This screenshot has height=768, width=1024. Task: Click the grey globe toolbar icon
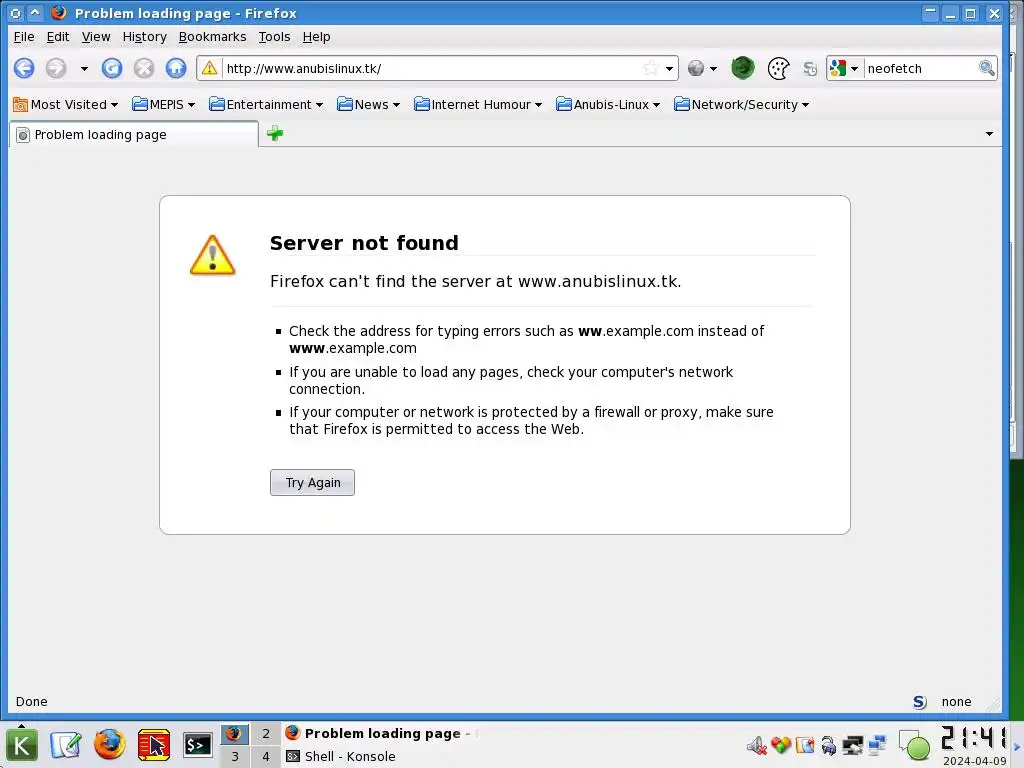(696, 68)
